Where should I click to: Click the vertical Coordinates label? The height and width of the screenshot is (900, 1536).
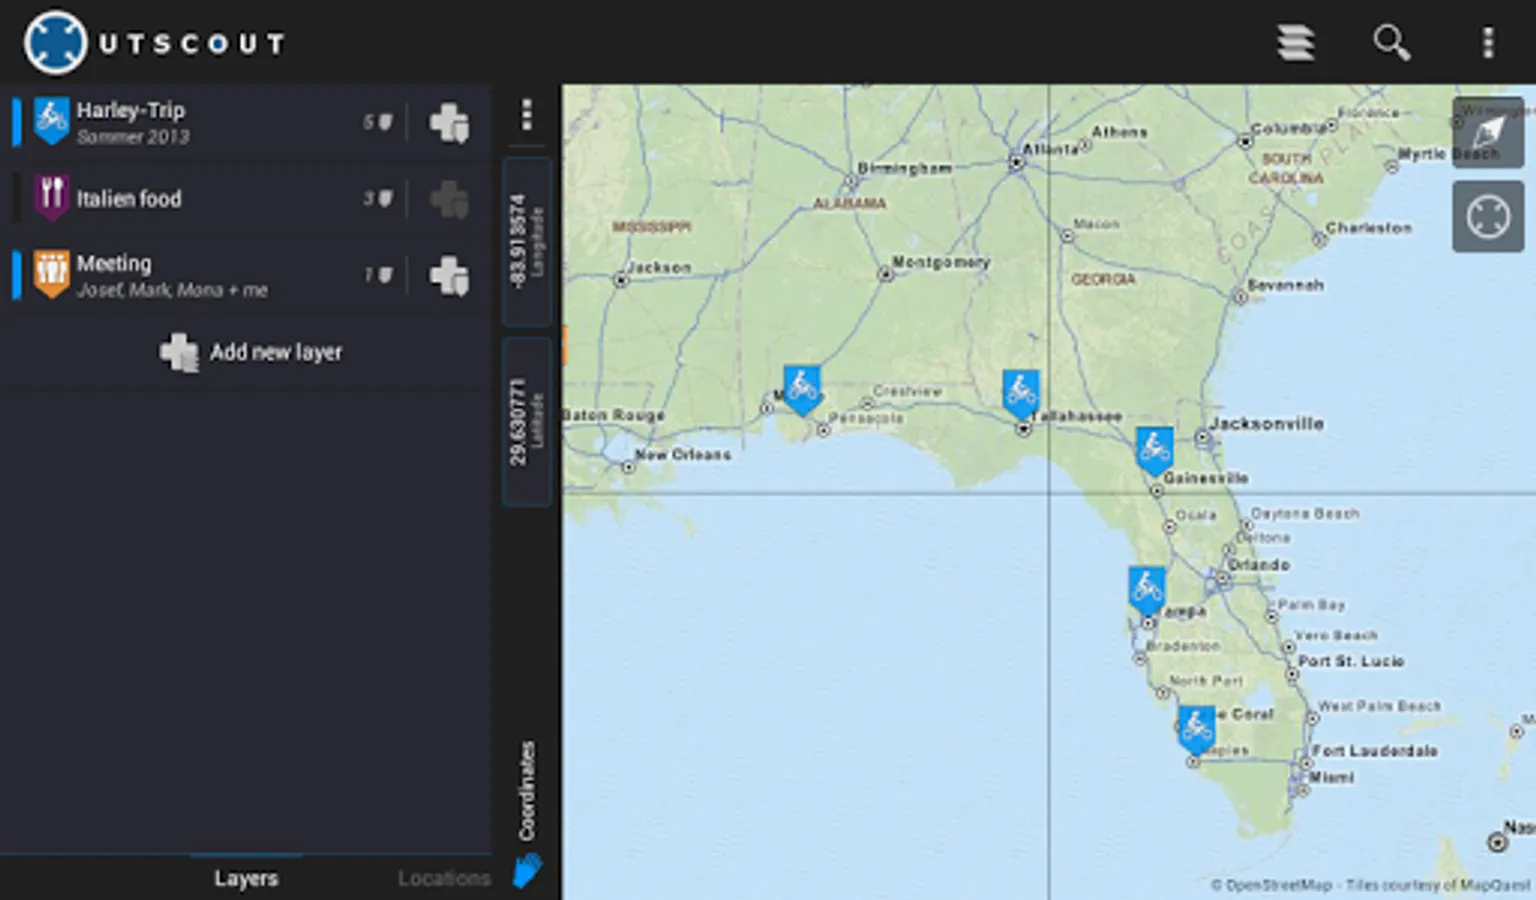coord(527,790)
